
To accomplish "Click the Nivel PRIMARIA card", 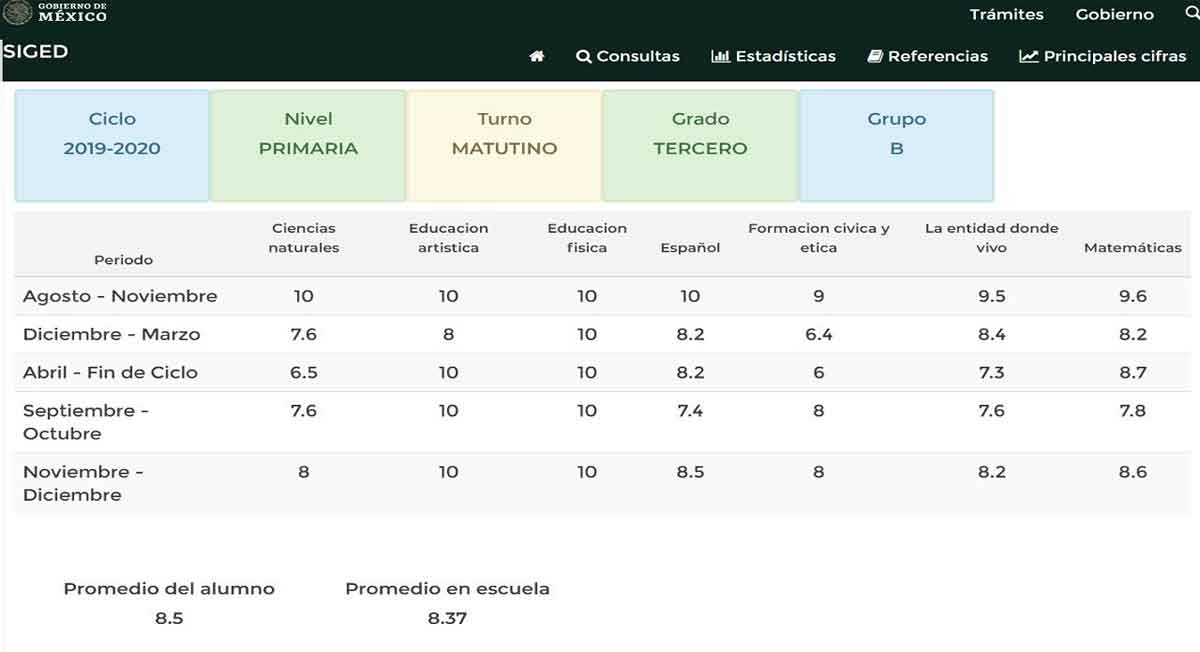I will point(308,144).
